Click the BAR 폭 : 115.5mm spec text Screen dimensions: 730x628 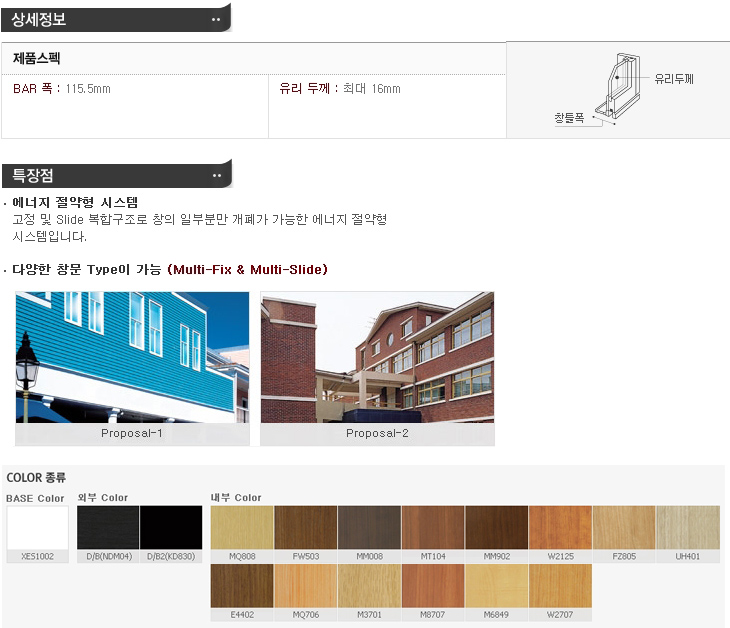tap(61, 88)
